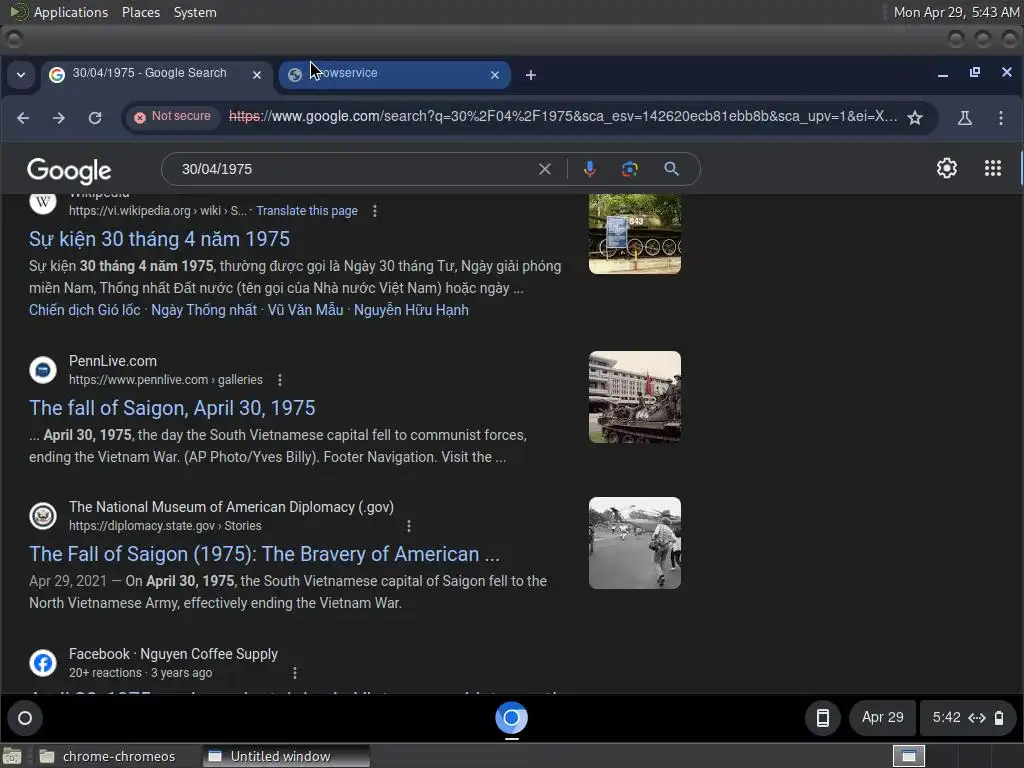The height and width of the screenshot is (768, 1024).
Task: Open Sự kiện 30 tháng 4 năm 1975 result
Action: click(159, 239)
